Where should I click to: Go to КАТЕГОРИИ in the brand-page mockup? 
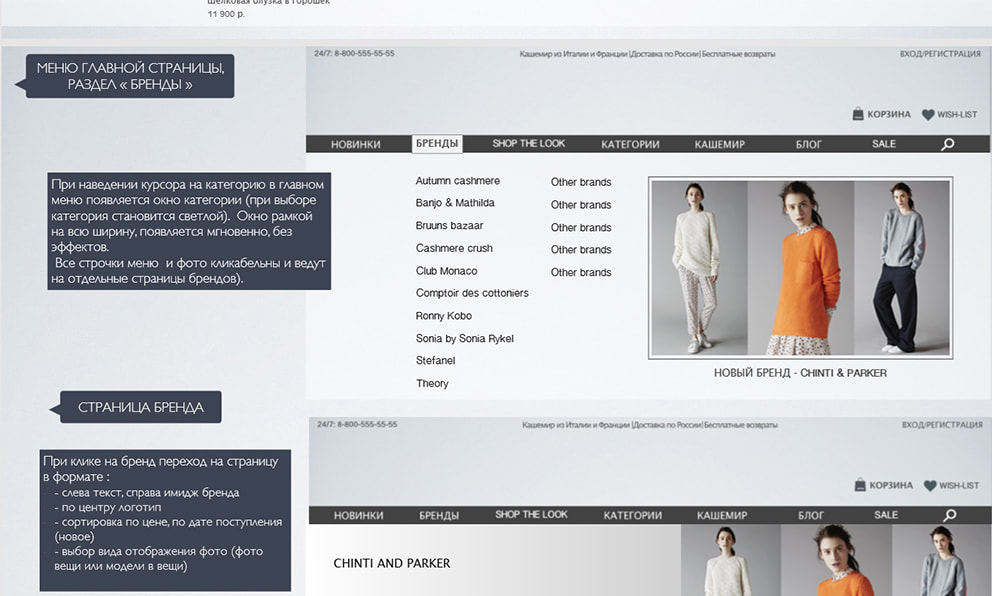click(x=633, y=515)
